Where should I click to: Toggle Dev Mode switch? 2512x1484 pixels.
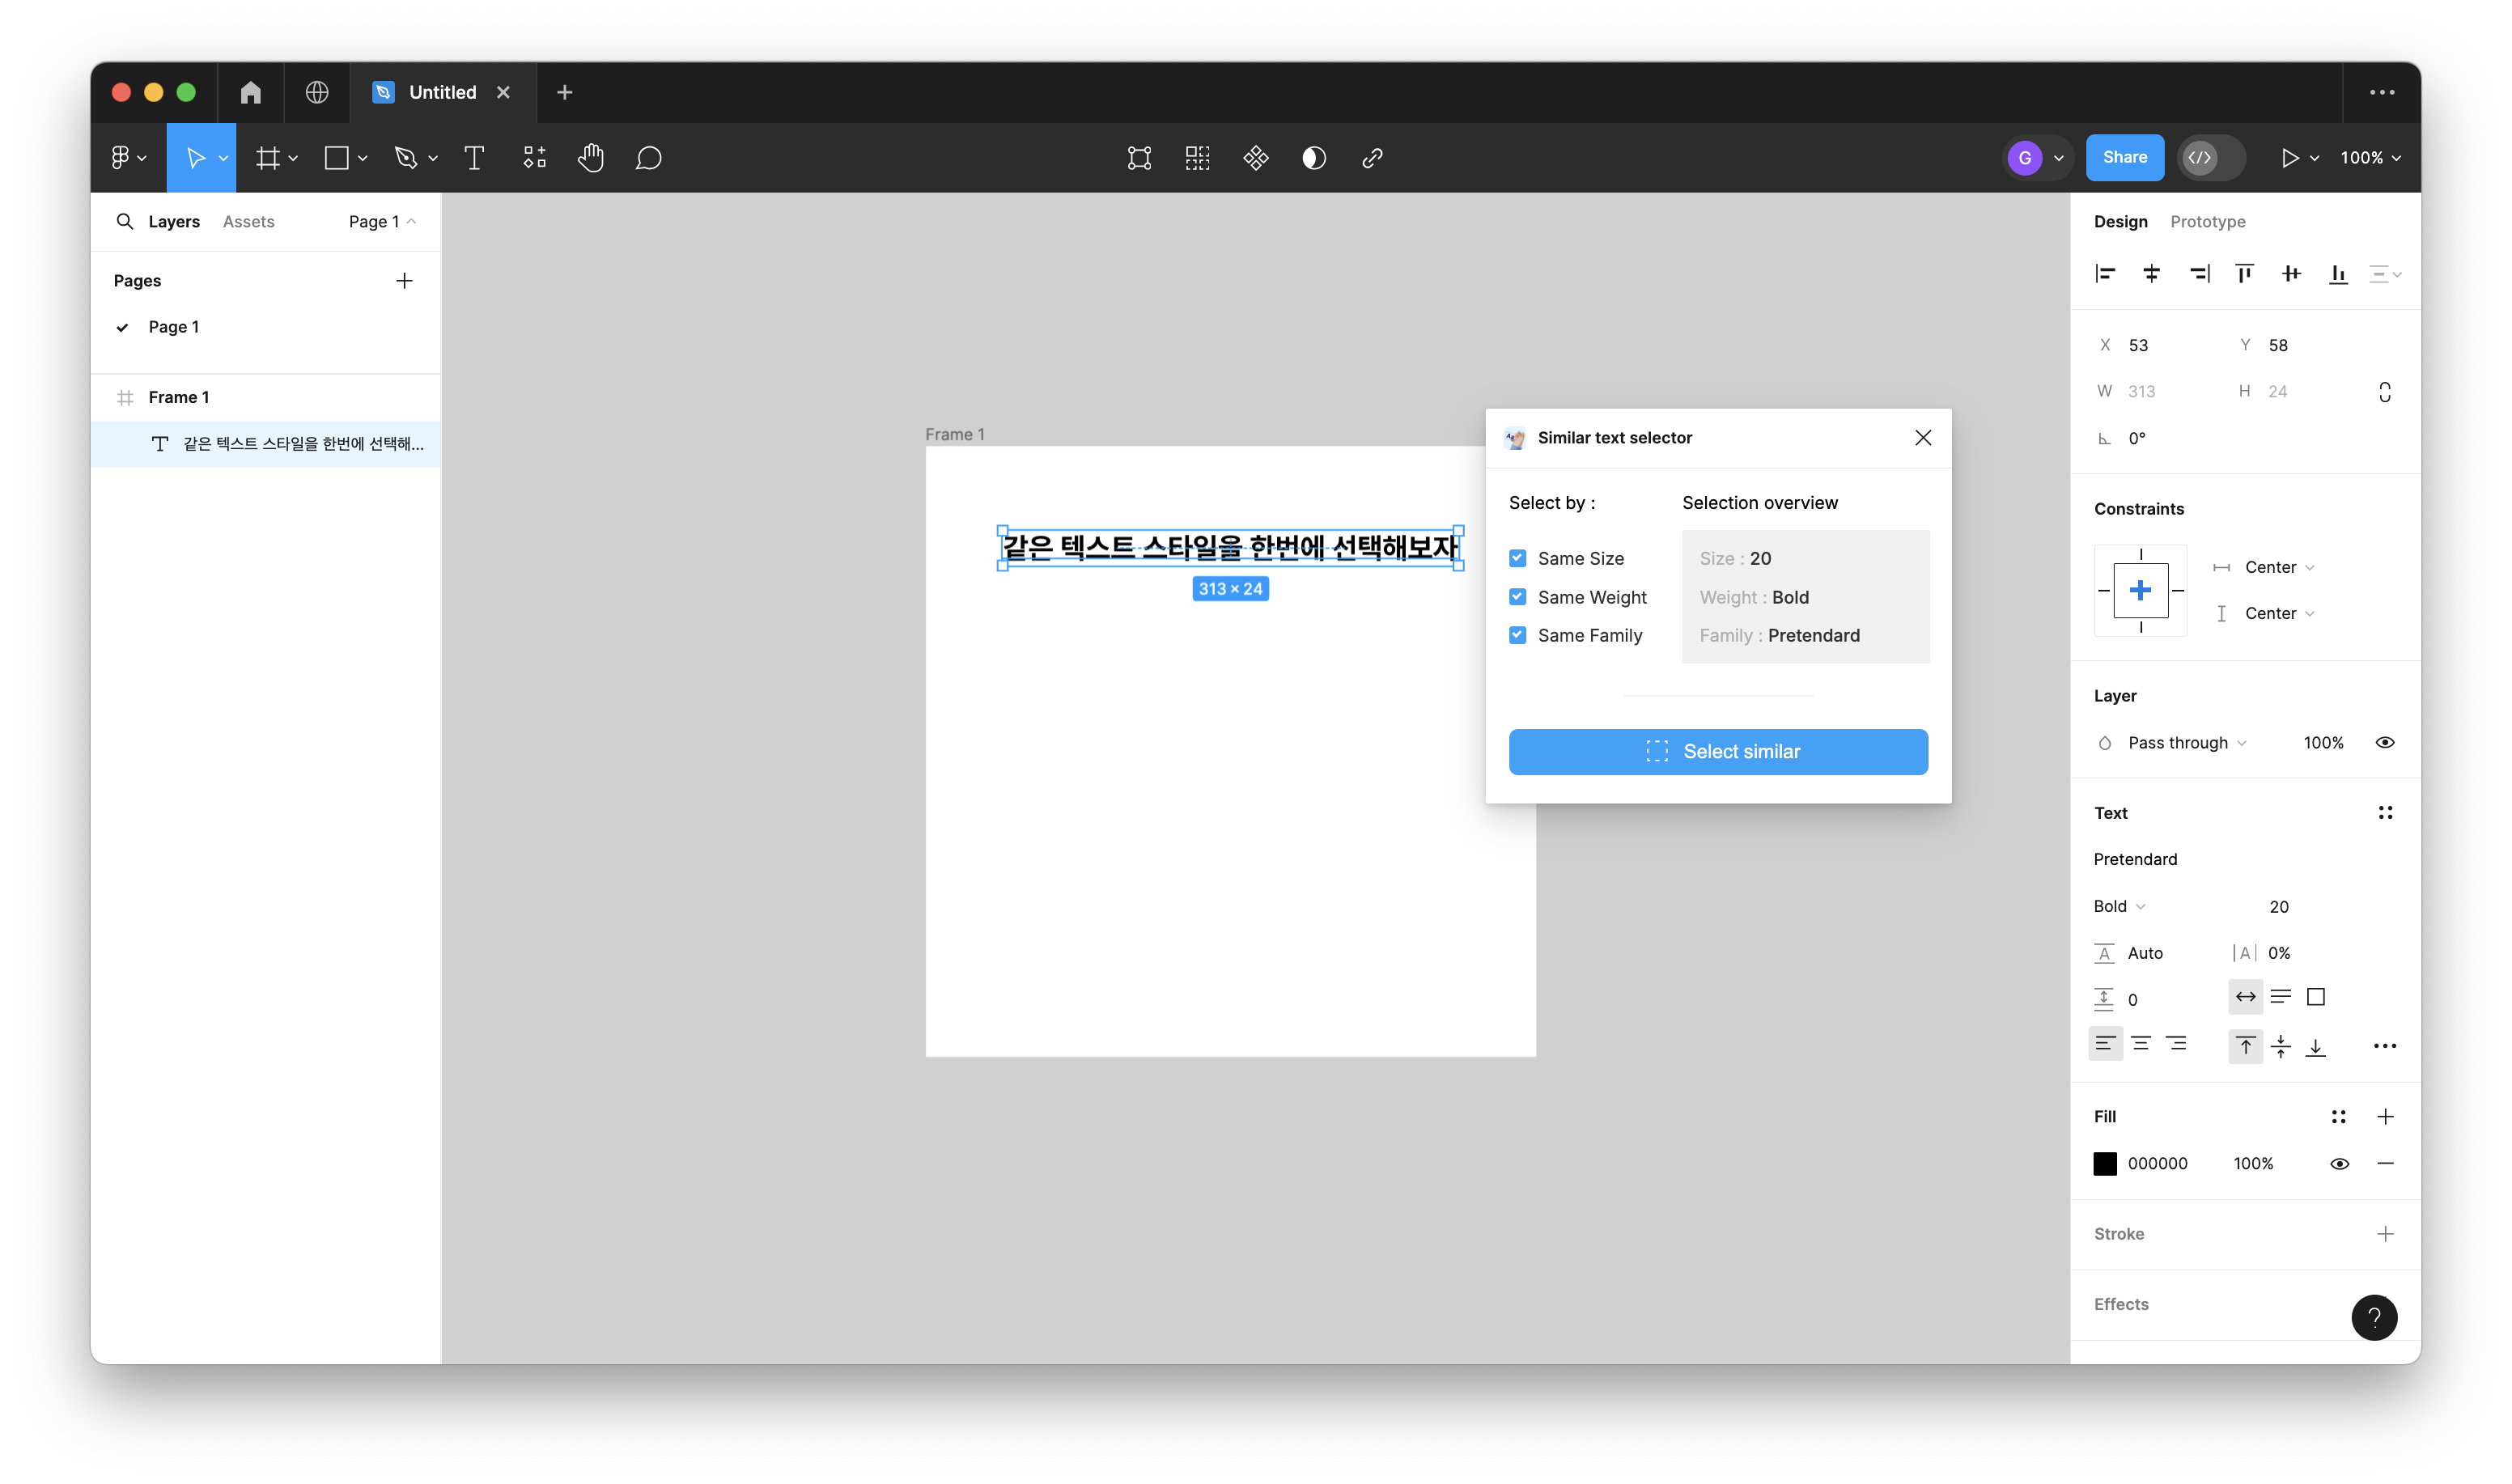(2210, 158)
